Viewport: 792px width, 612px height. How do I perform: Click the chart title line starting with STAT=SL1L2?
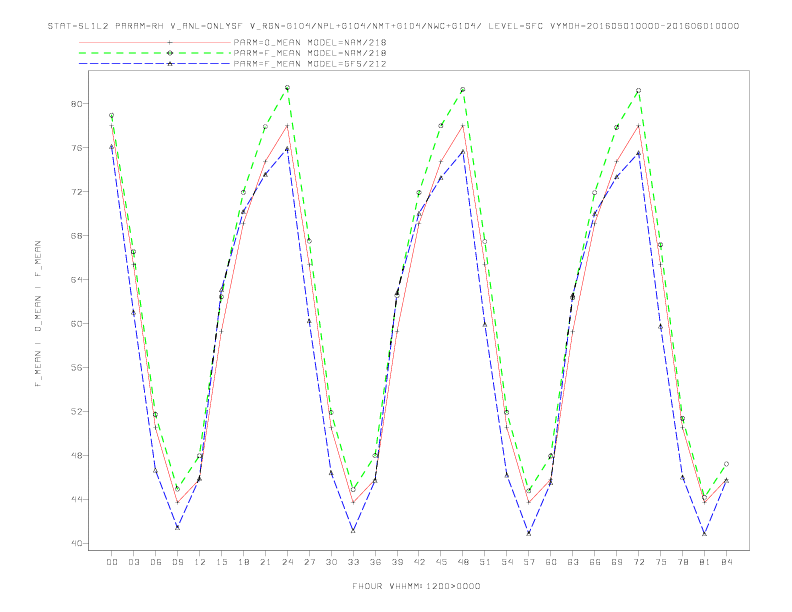tap(393, 26)
